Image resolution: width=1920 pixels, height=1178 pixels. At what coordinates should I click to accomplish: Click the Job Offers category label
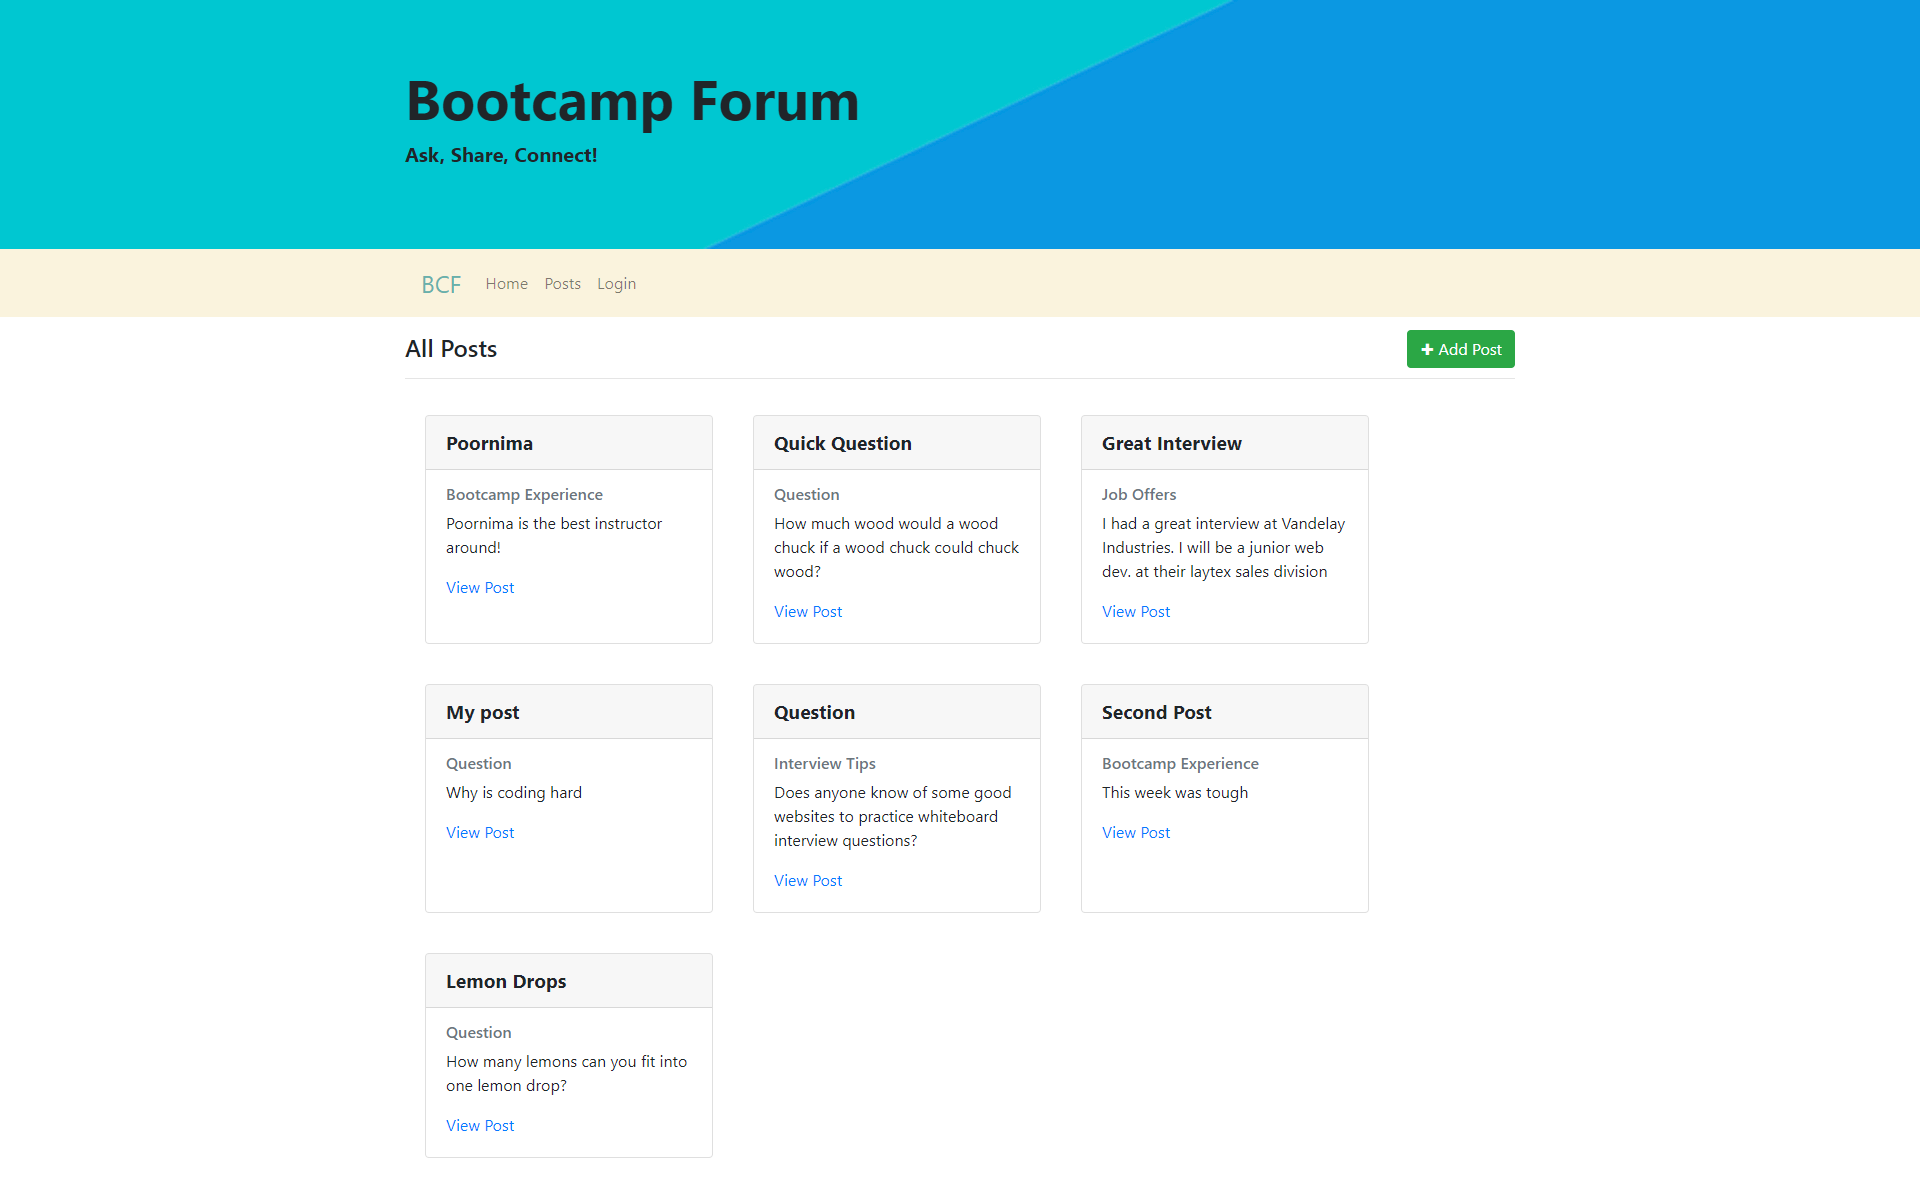[x=1139, y=495]
